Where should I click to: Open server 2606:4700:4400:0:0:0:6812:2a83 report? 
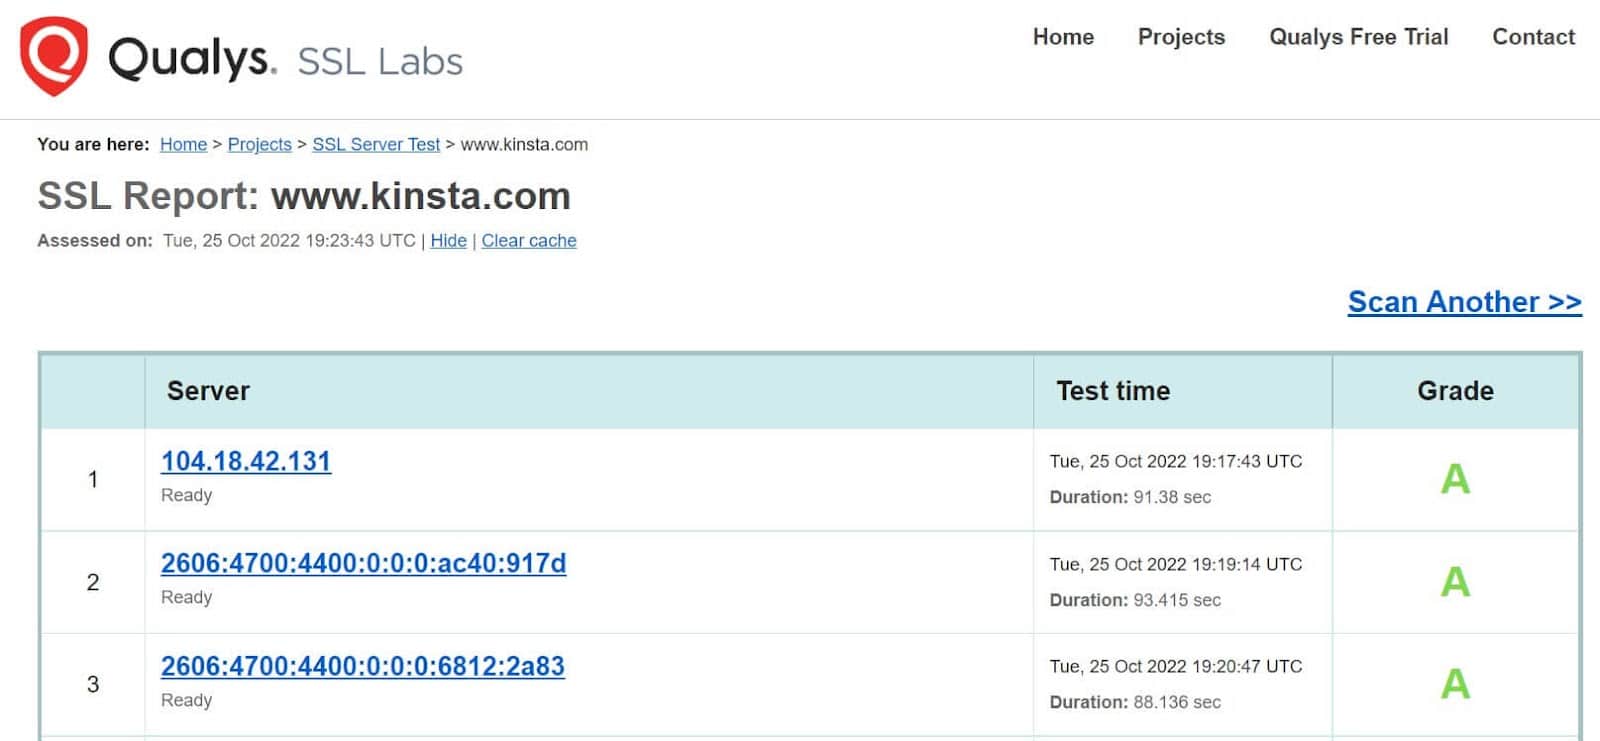click(x=363, y=666)
